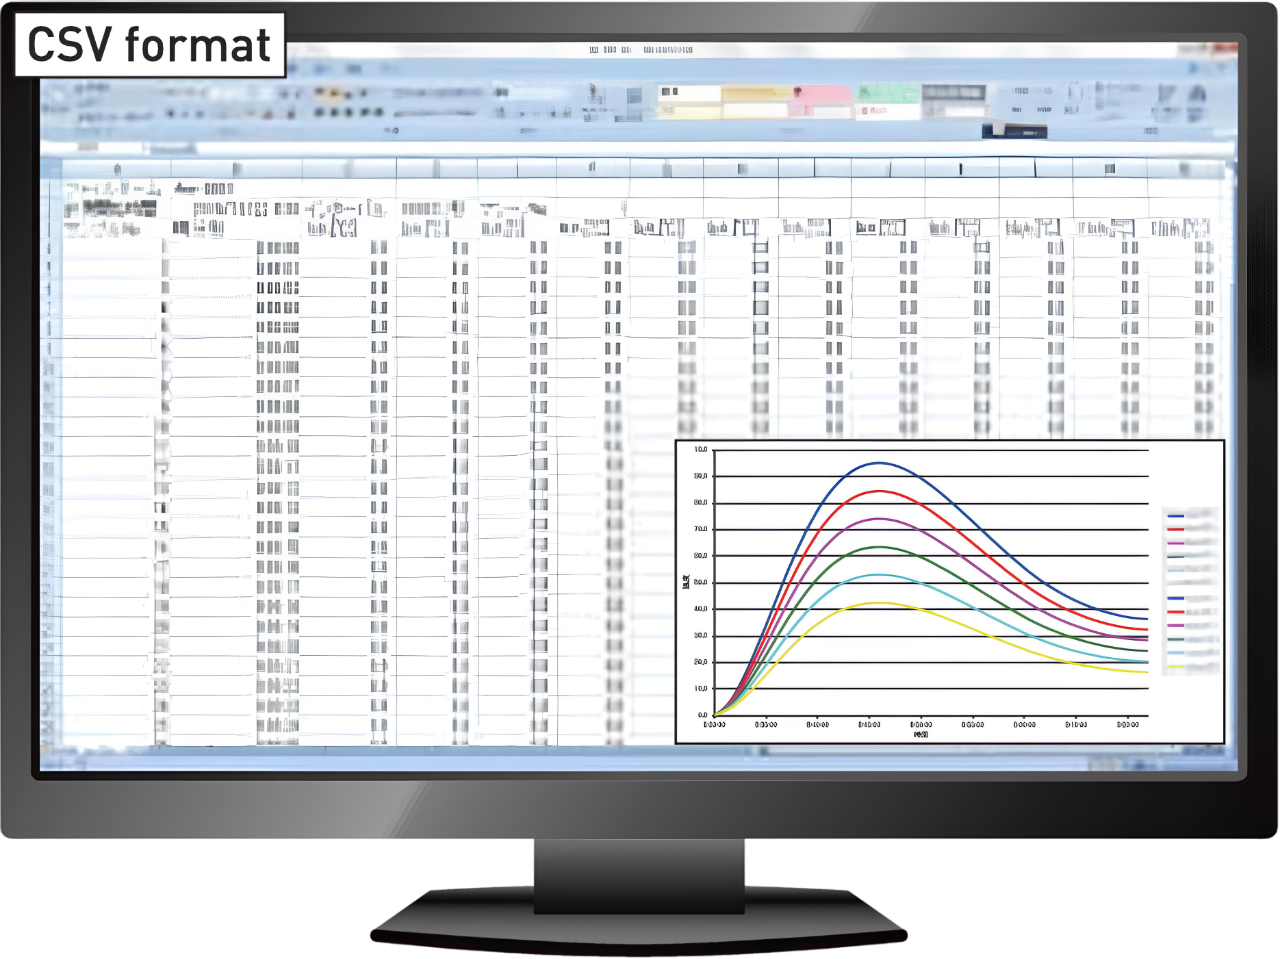This screenshot has width=1280, height=959.
Task: Click the dark highlighted box below the cell styles
Action: click(1014, 130)
